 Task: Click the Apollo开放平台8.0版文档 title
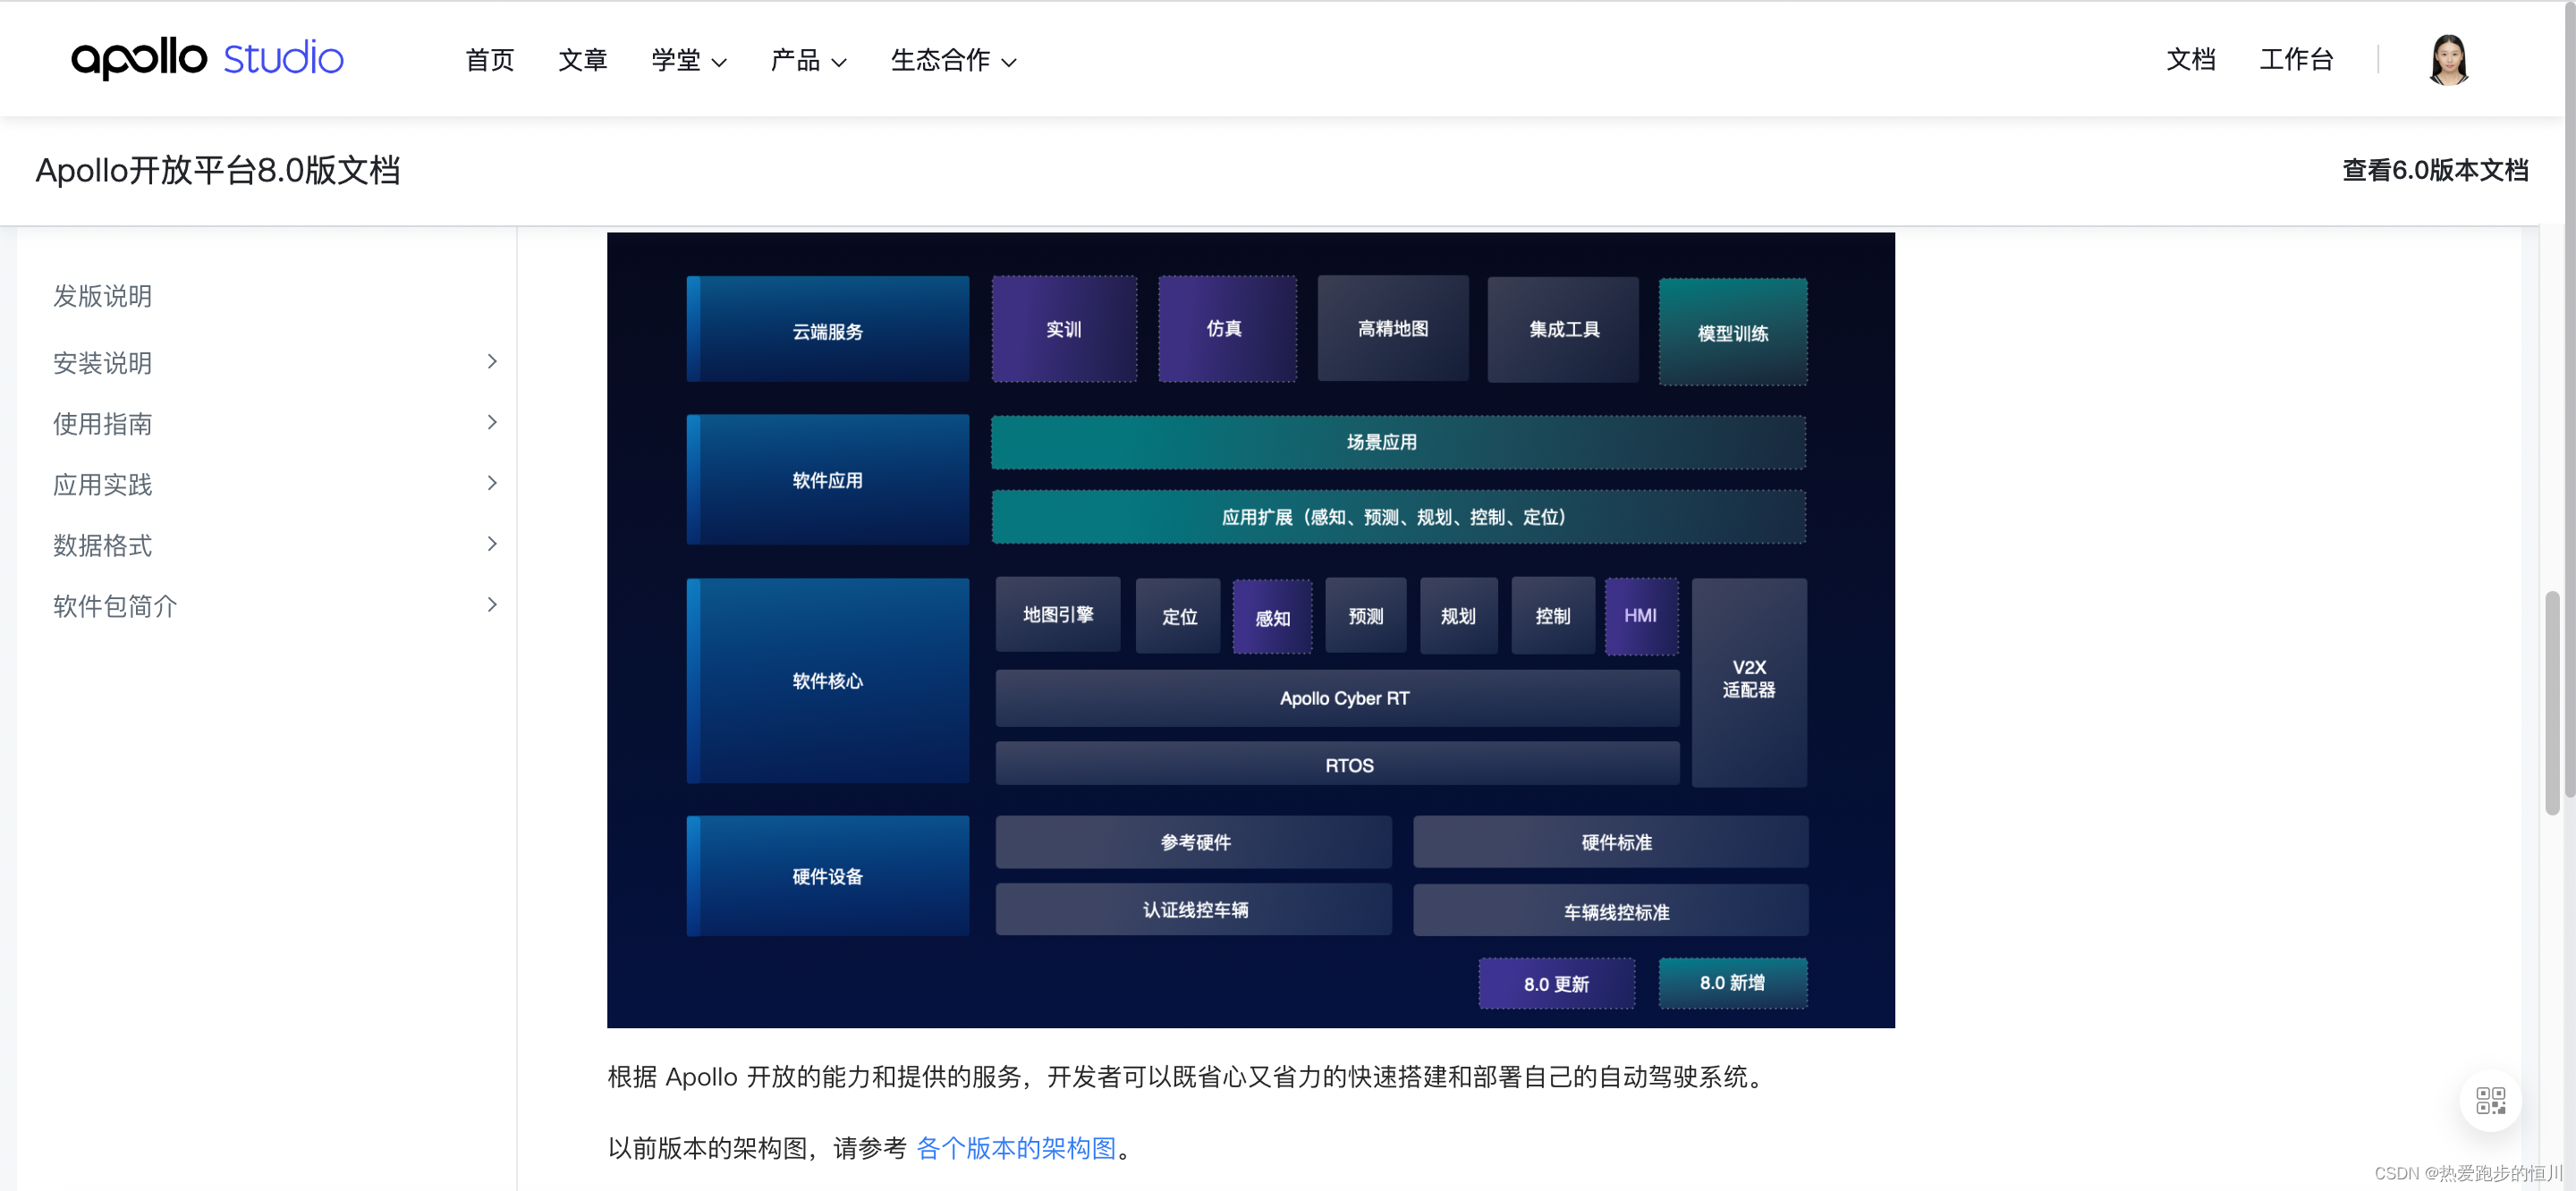[218, 170]
